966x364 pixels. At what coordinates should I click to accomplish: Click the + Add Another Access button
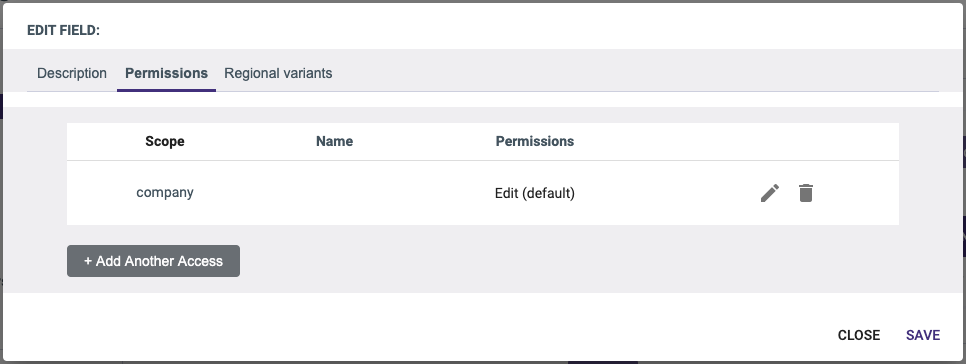click(153, 261)
